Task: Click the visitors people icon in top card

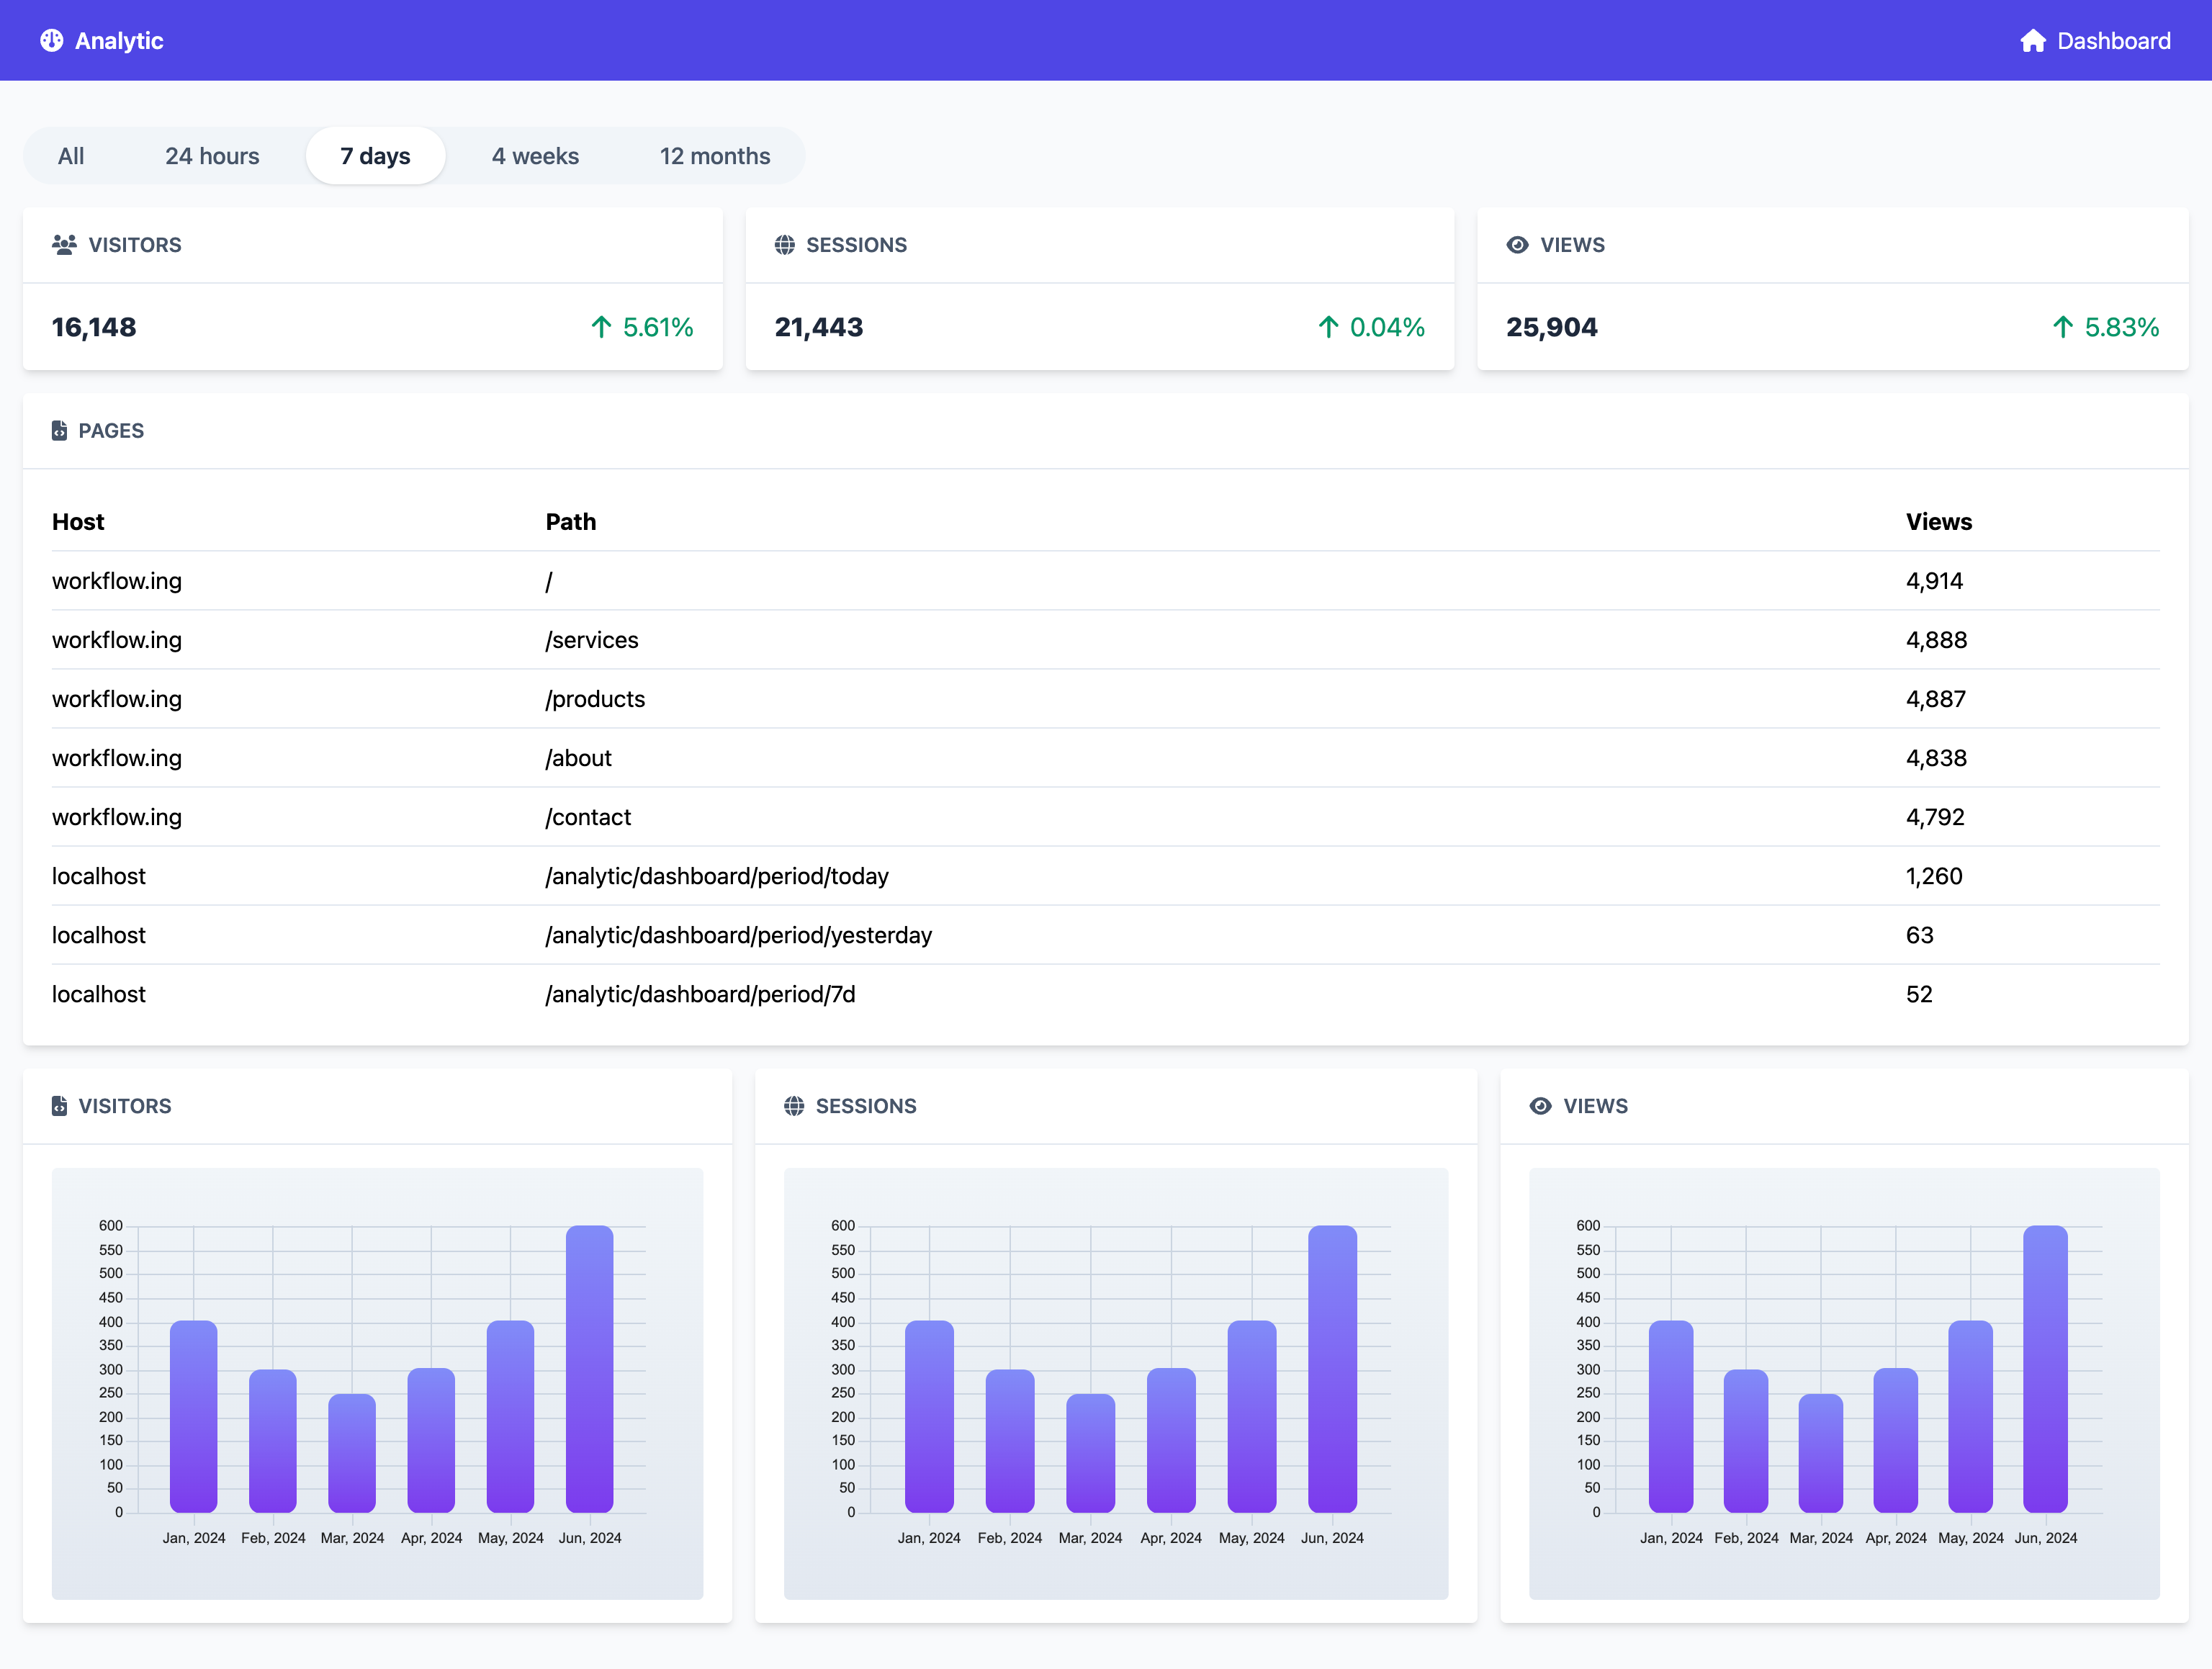Action: point(64,245)
